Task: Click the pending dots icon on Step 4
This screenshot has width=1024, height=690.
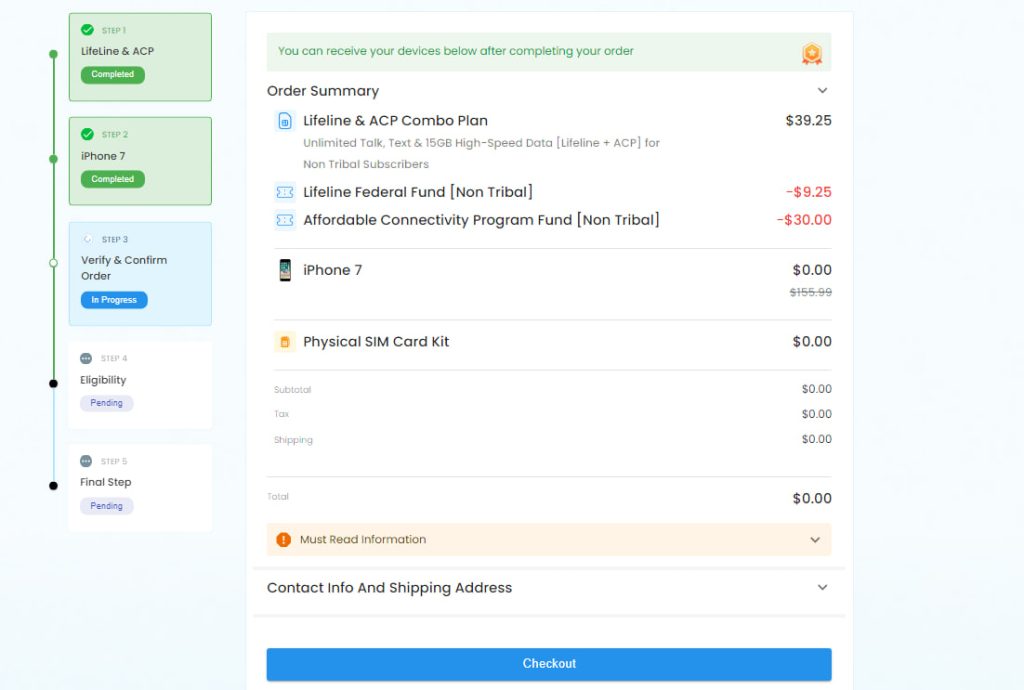Action: click(86, 358)
